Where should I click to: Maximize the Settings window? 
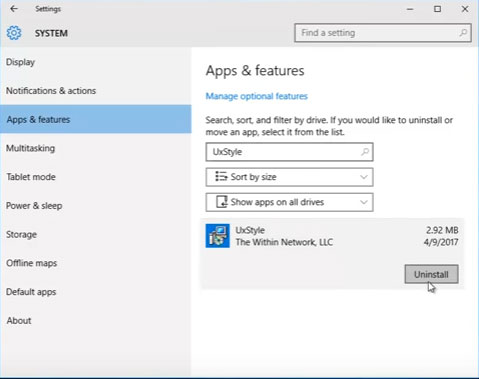[x=437, y=9]
